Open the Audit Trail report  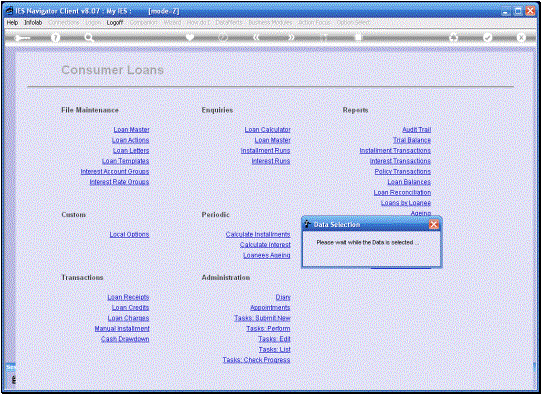[x=416, y=130]
